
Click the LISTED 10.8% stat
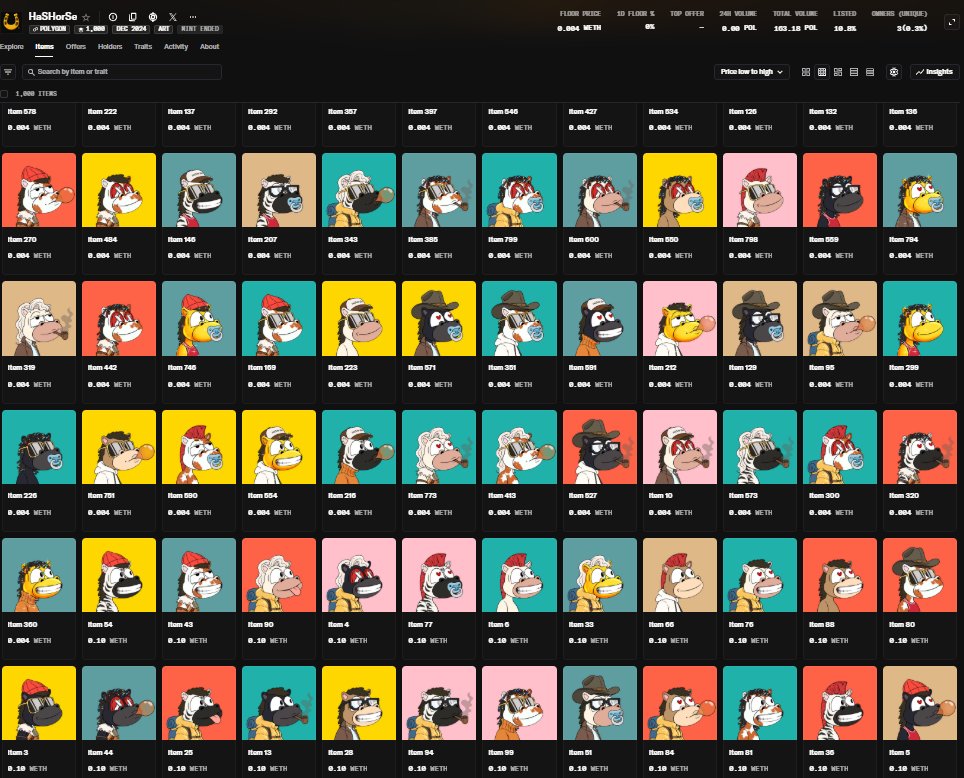tap(844, 21)
